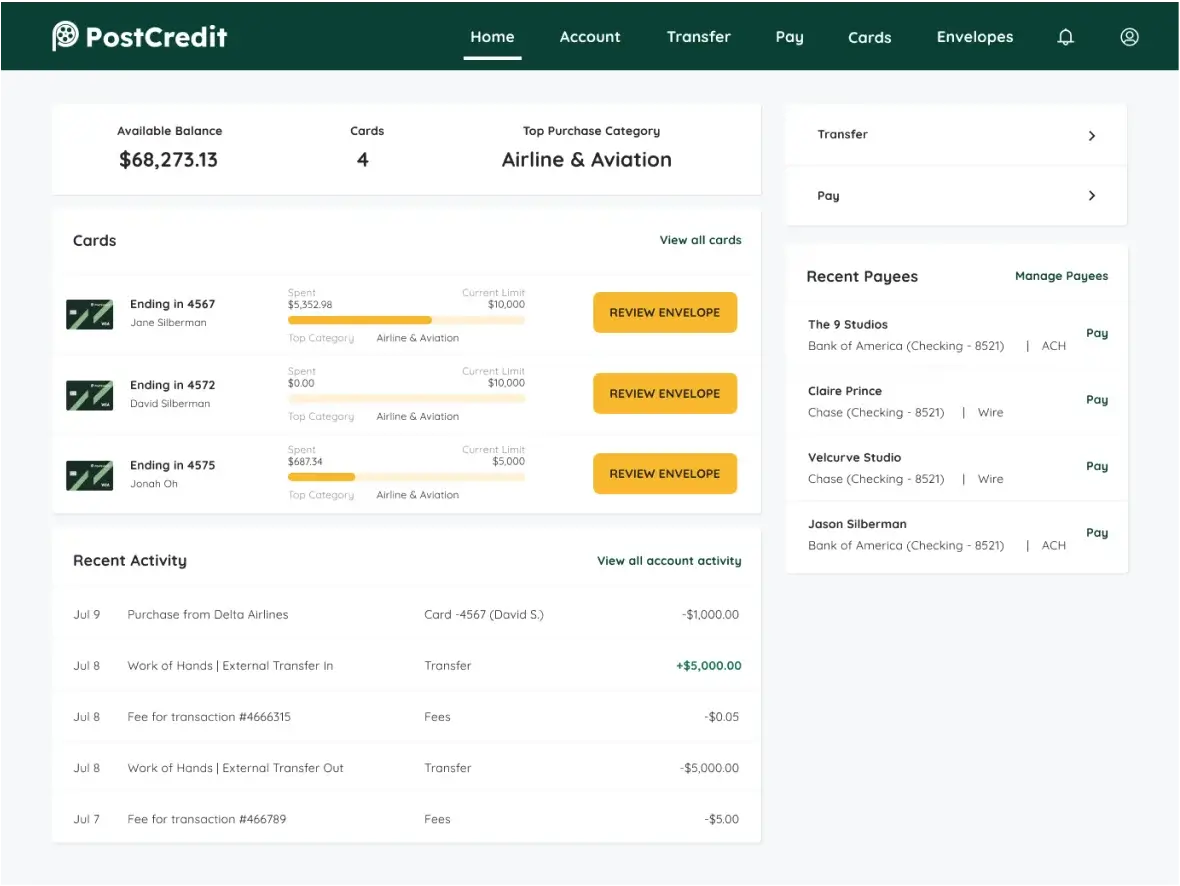This screenshot has width=1180, height=886.
Task: Pay The 9 Studios payee
Action: [x=1097, y=333]
